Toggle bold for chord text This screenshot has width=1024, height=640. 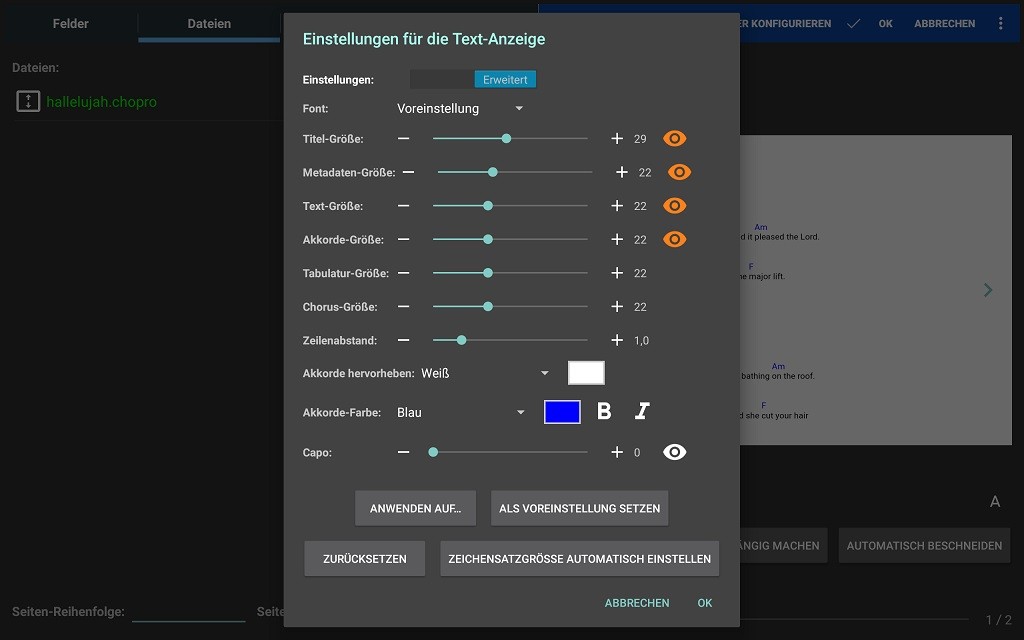pyautogui.click(x=604, y=411)
